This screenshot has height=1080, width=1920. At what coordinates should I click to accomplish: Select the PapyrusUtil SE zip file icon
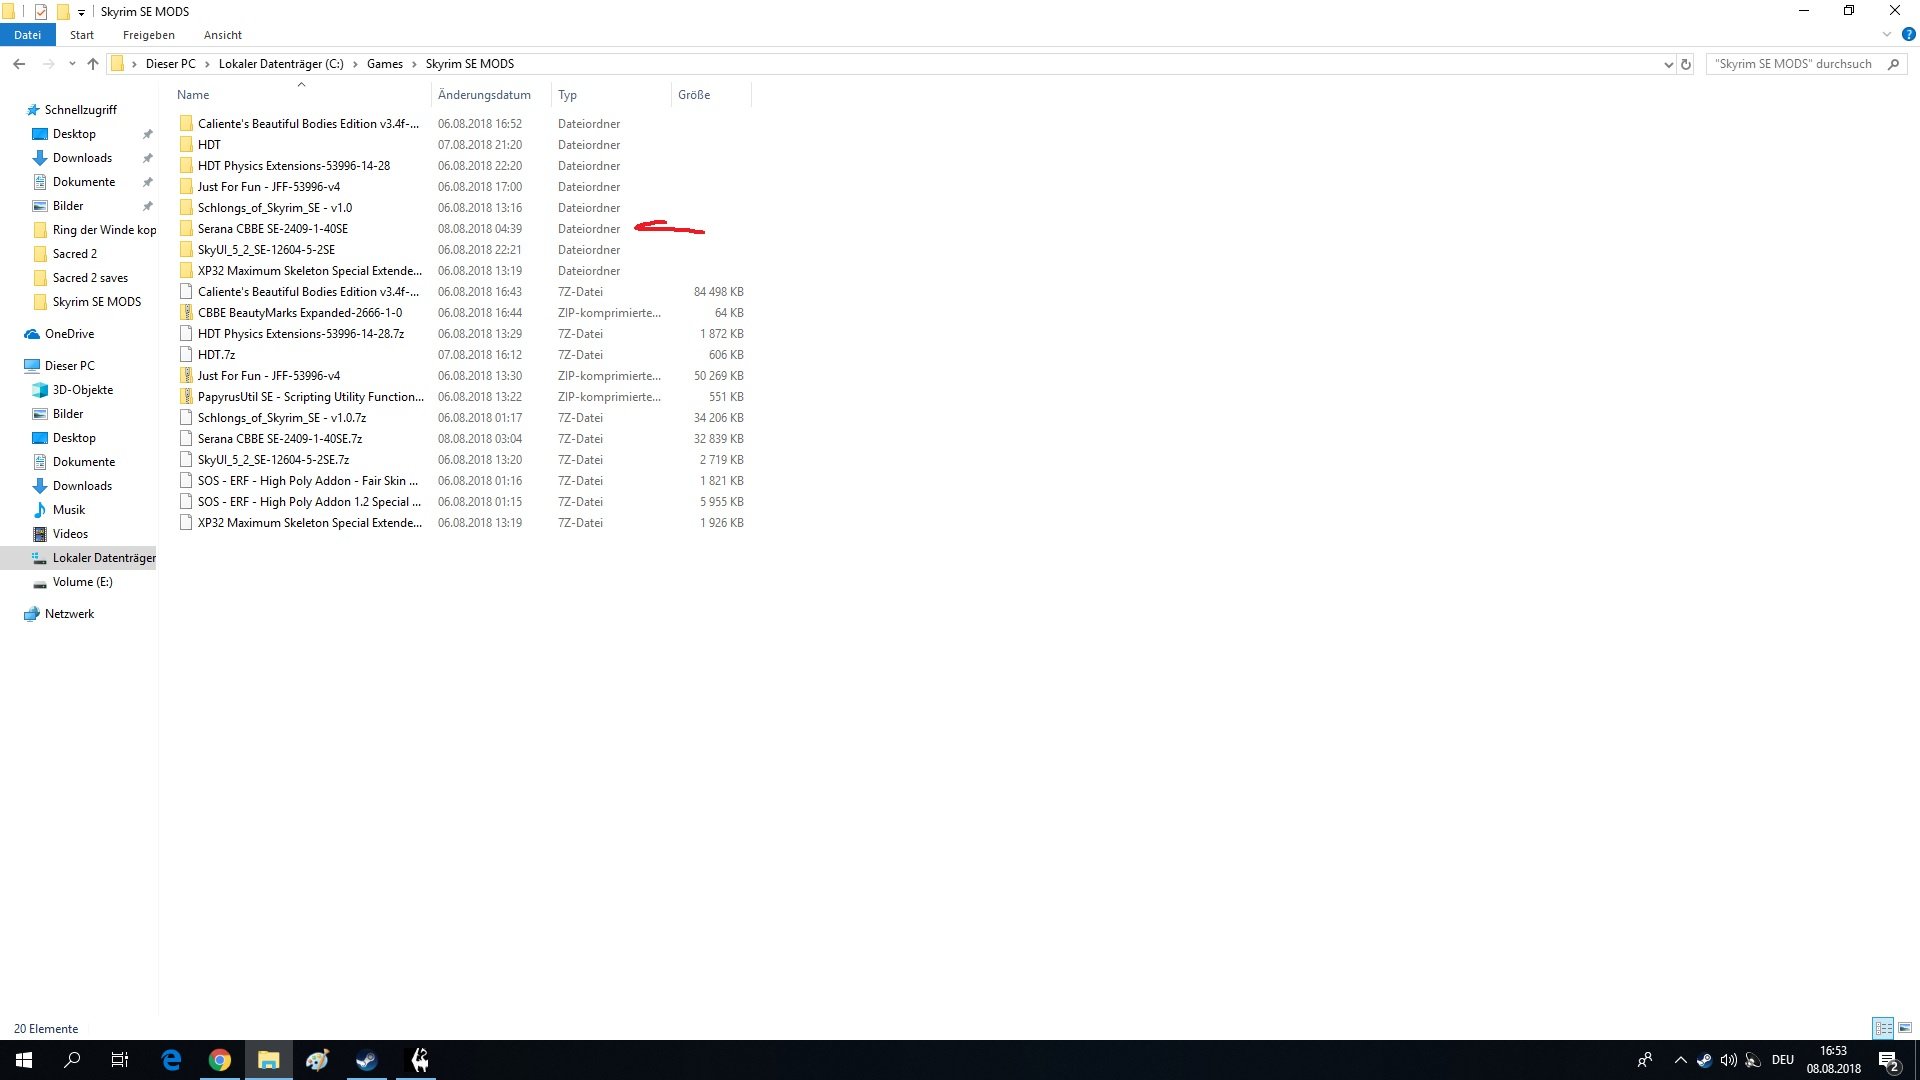(186, 397)
